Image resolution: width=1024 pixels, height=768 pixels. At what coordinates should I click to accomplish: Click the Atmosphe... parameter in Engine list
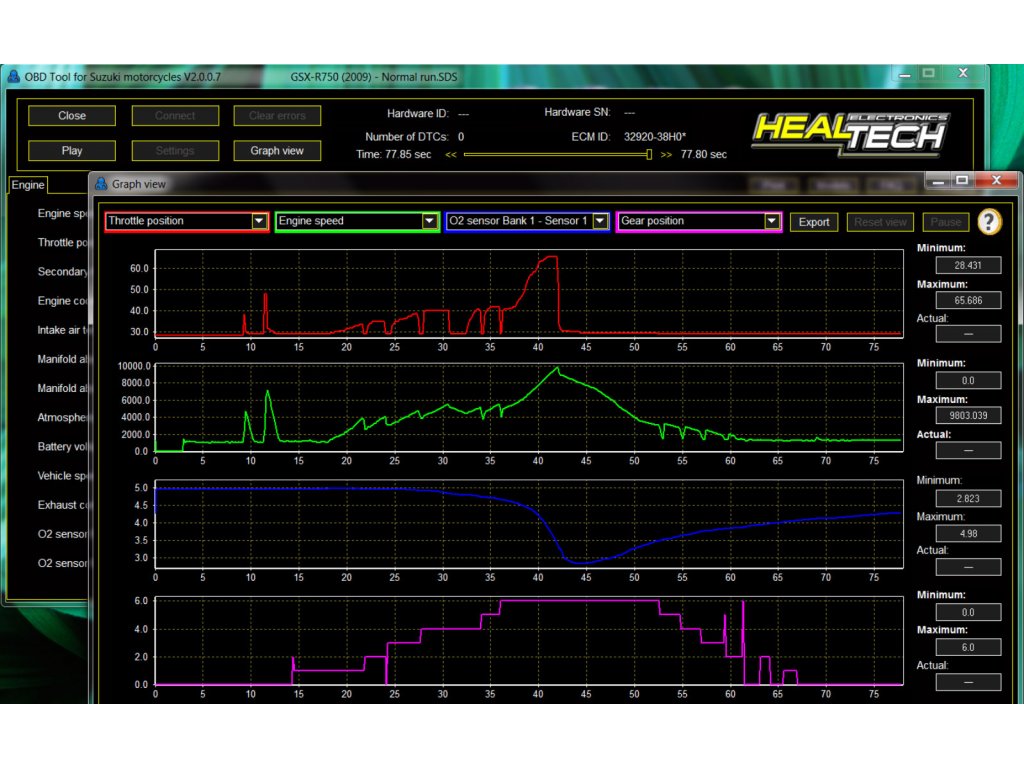pyautogui.click(x=62, y=417)
